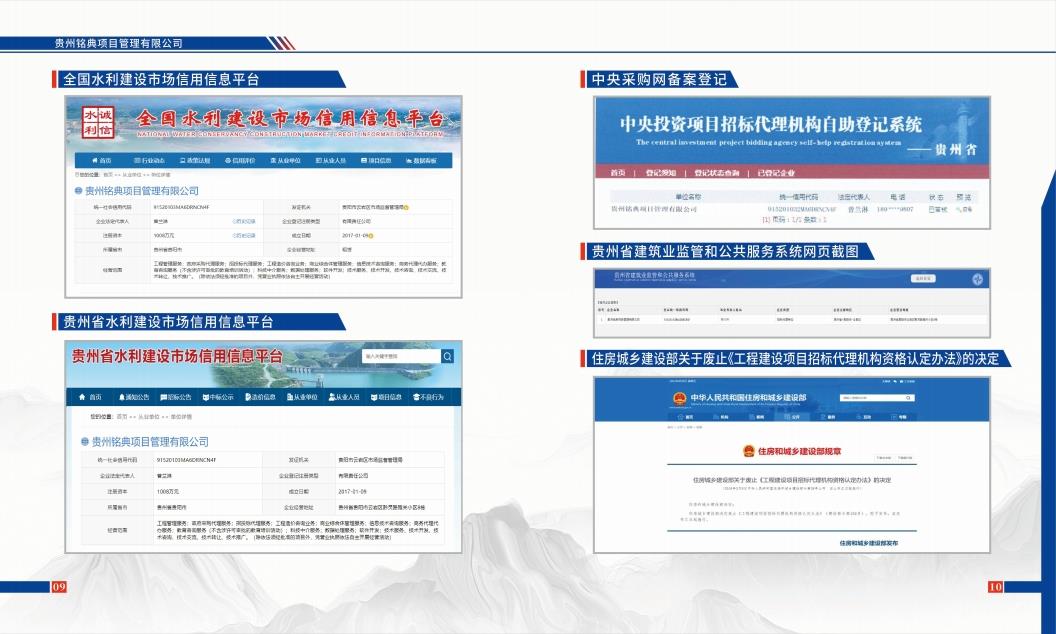Click the 贵州省水利建设市场信用信息平台 banner title
The width and height of the screenshot is (1056, 634).
click(x=177, y=356)
